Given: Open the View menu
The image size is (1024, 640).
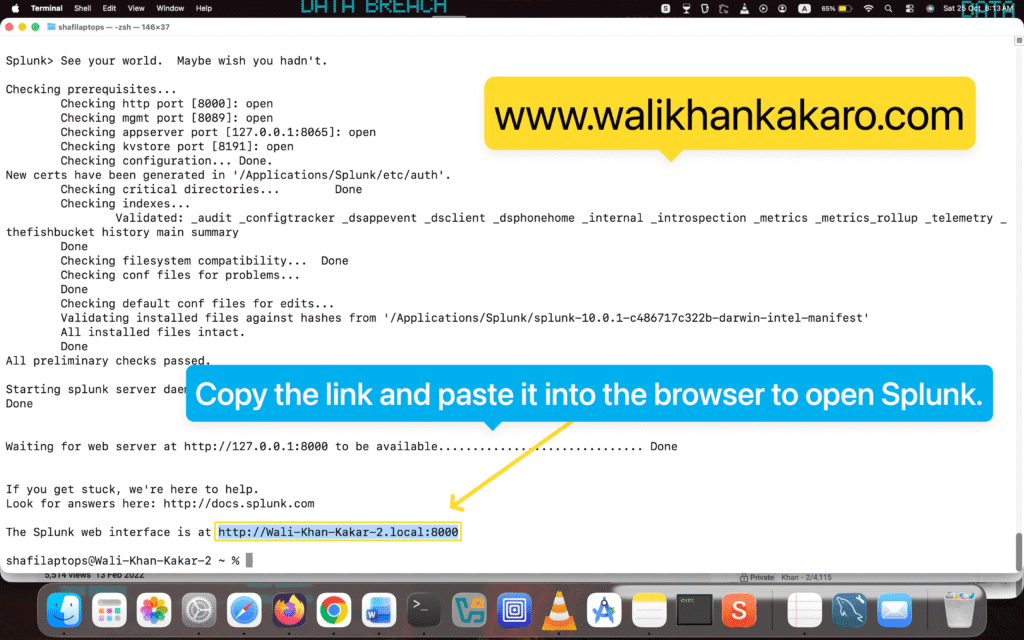Looking at the screenshot, I should click(x=134, y=8).
